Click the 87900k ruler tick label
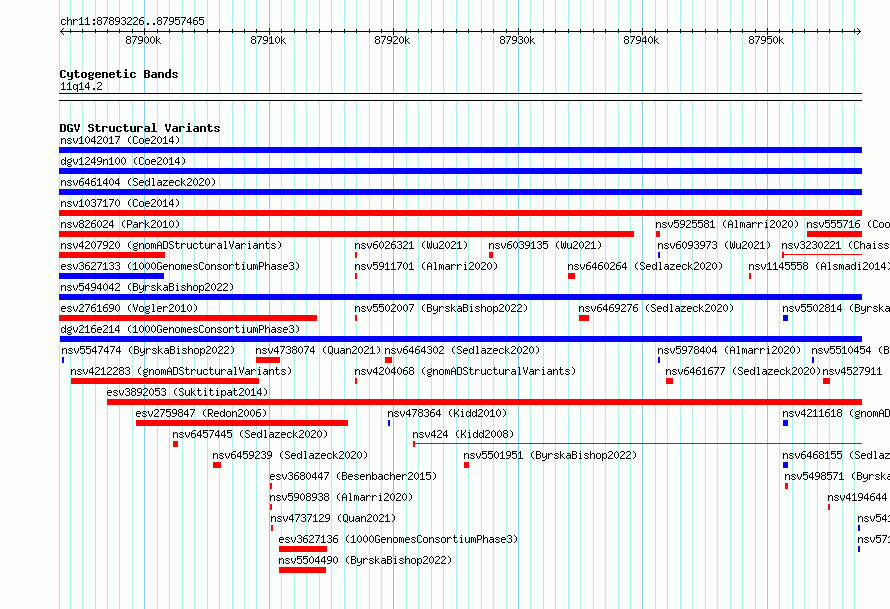This screenshot has height=609, width=890. coord(143,40)
